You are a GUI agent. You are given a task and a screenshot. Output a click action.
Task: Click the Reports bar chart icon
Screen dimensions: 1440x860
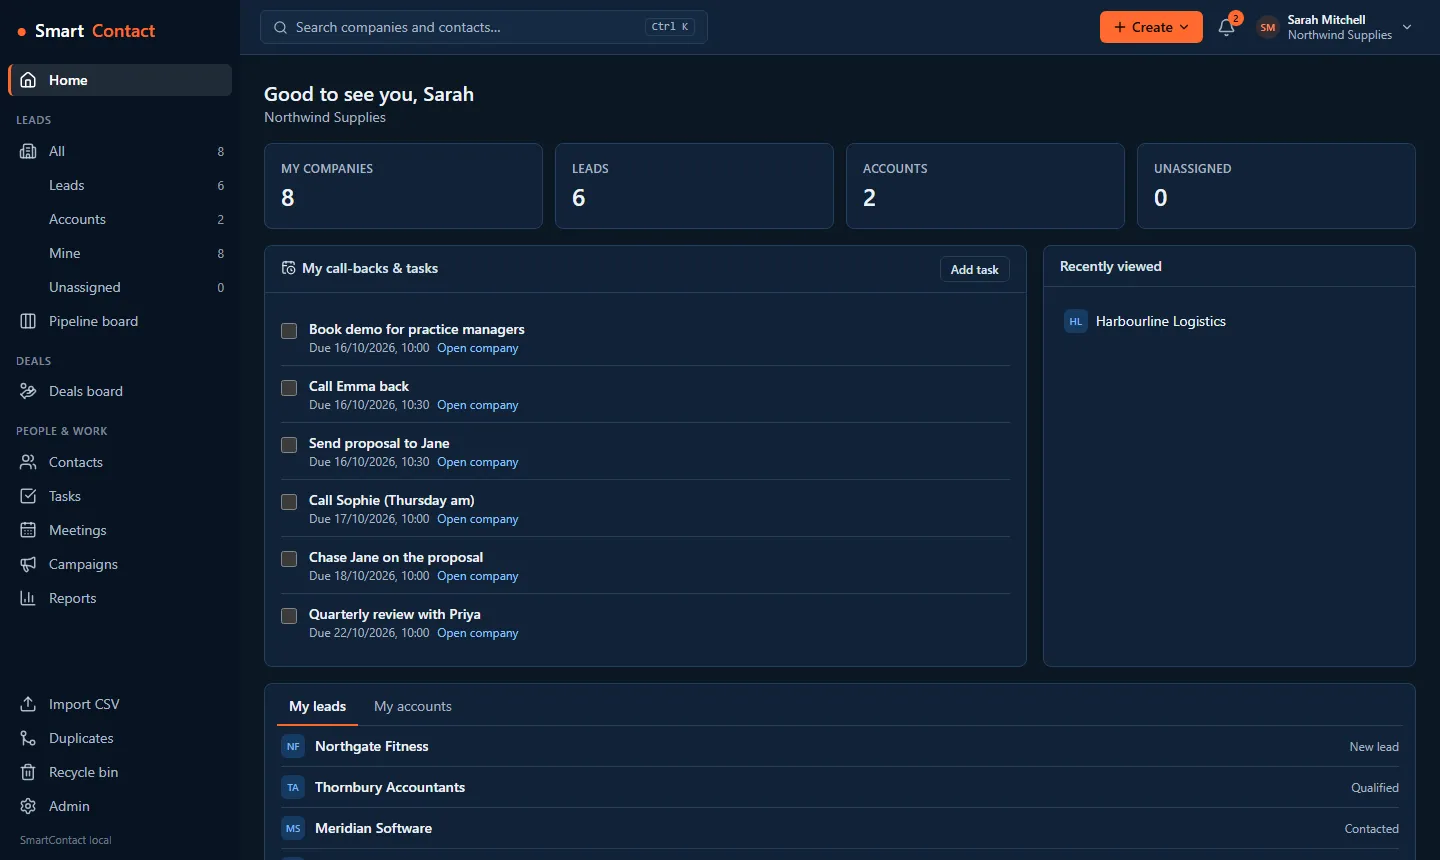coord(28,598)
